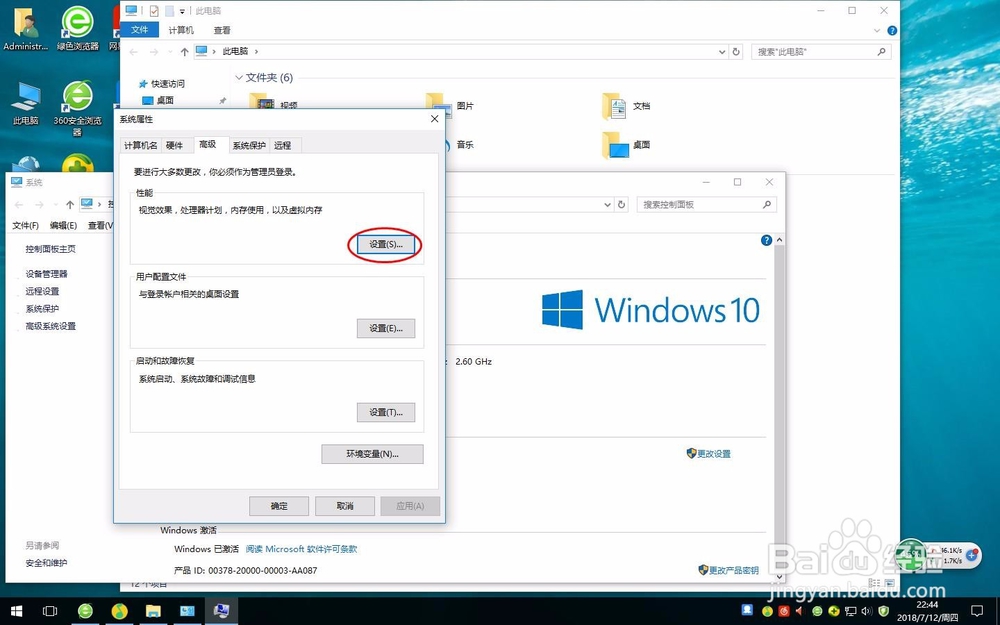Select the 高级 tab
Image resolution: width=1000 pixels, height=625 pixels.
(208, 144)
